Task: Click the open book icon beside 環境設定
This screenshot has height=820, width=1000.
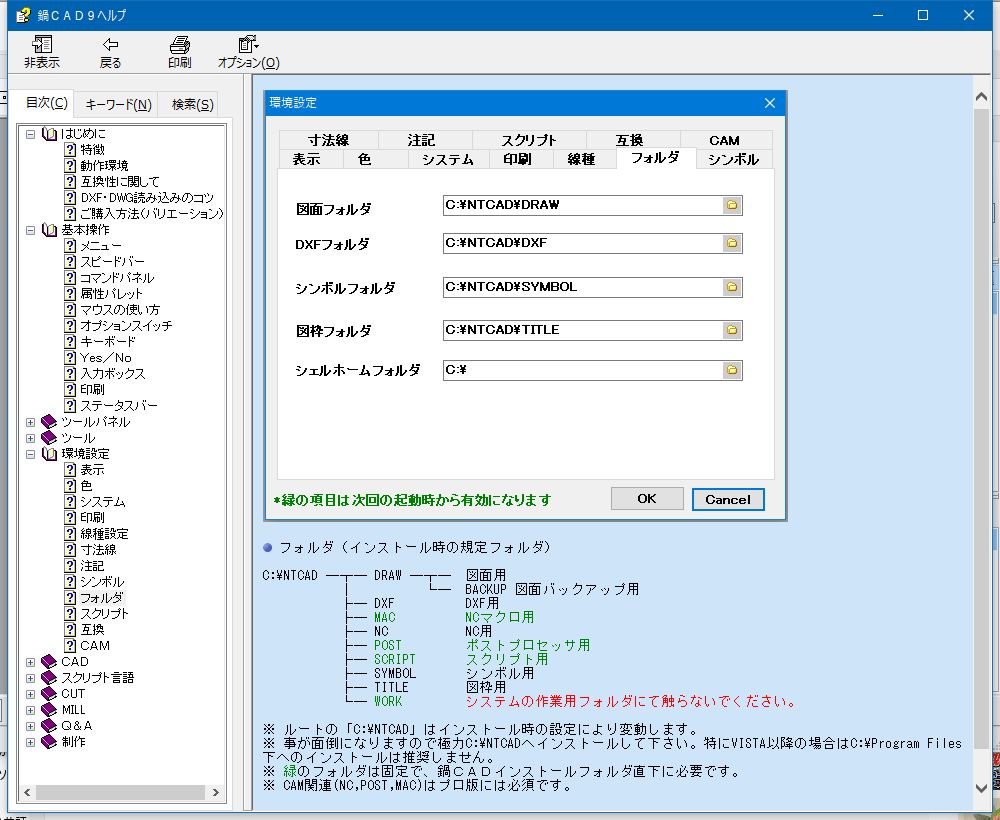Action: pos(49,453)
